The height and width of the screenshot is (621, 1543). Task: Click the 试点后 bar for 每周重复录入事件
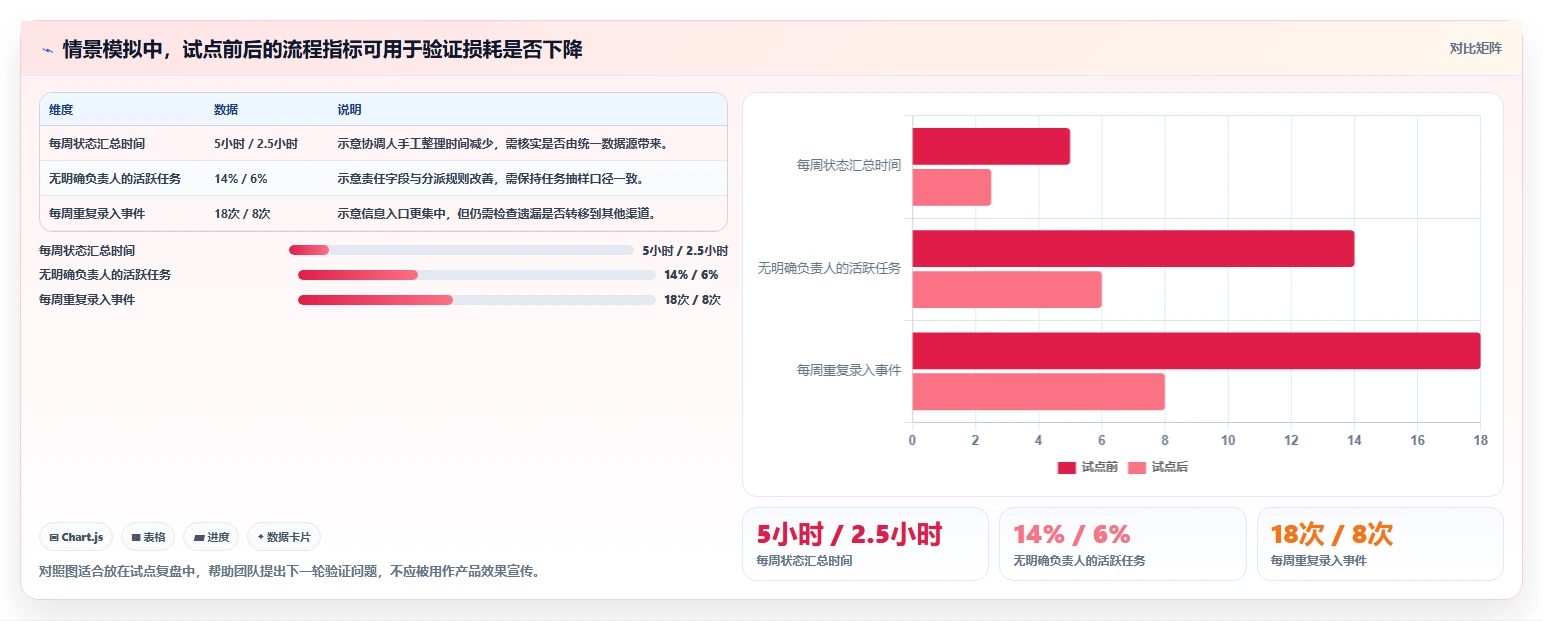point(1038,391)
